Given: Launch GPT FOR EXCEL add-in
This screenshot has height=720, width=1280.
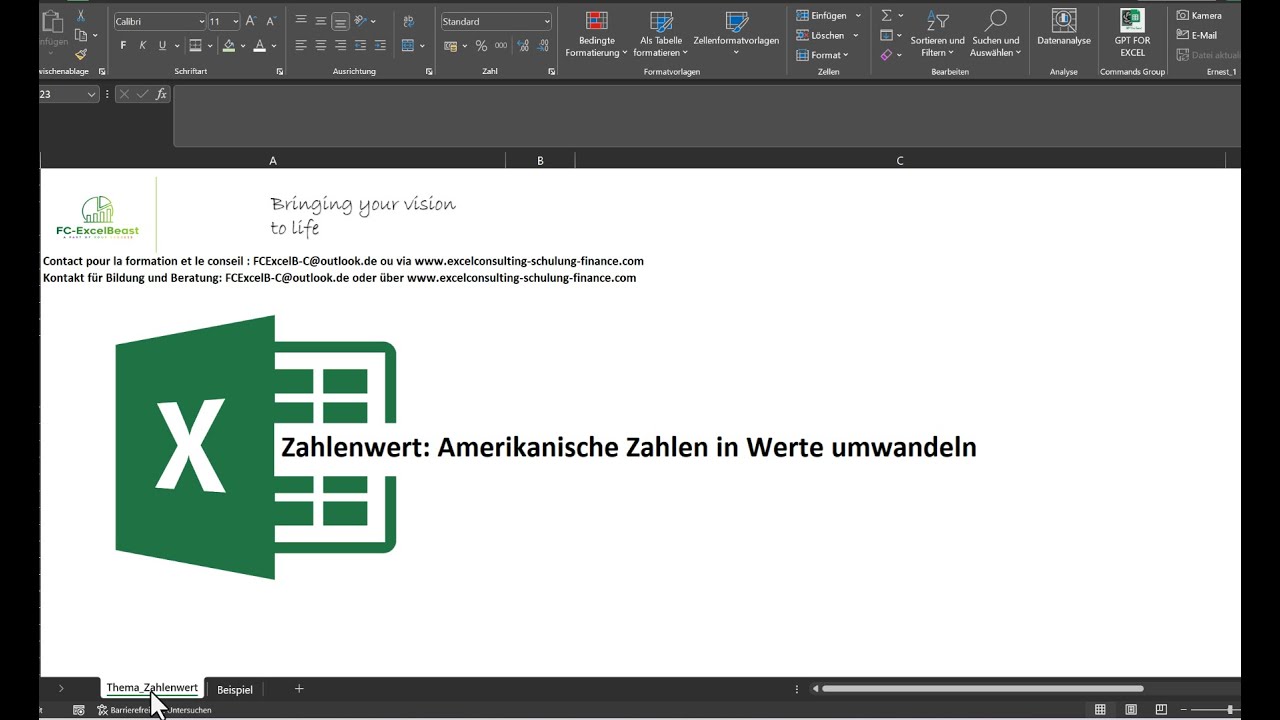Looking at the screenshot, I should pos(1132,33).
